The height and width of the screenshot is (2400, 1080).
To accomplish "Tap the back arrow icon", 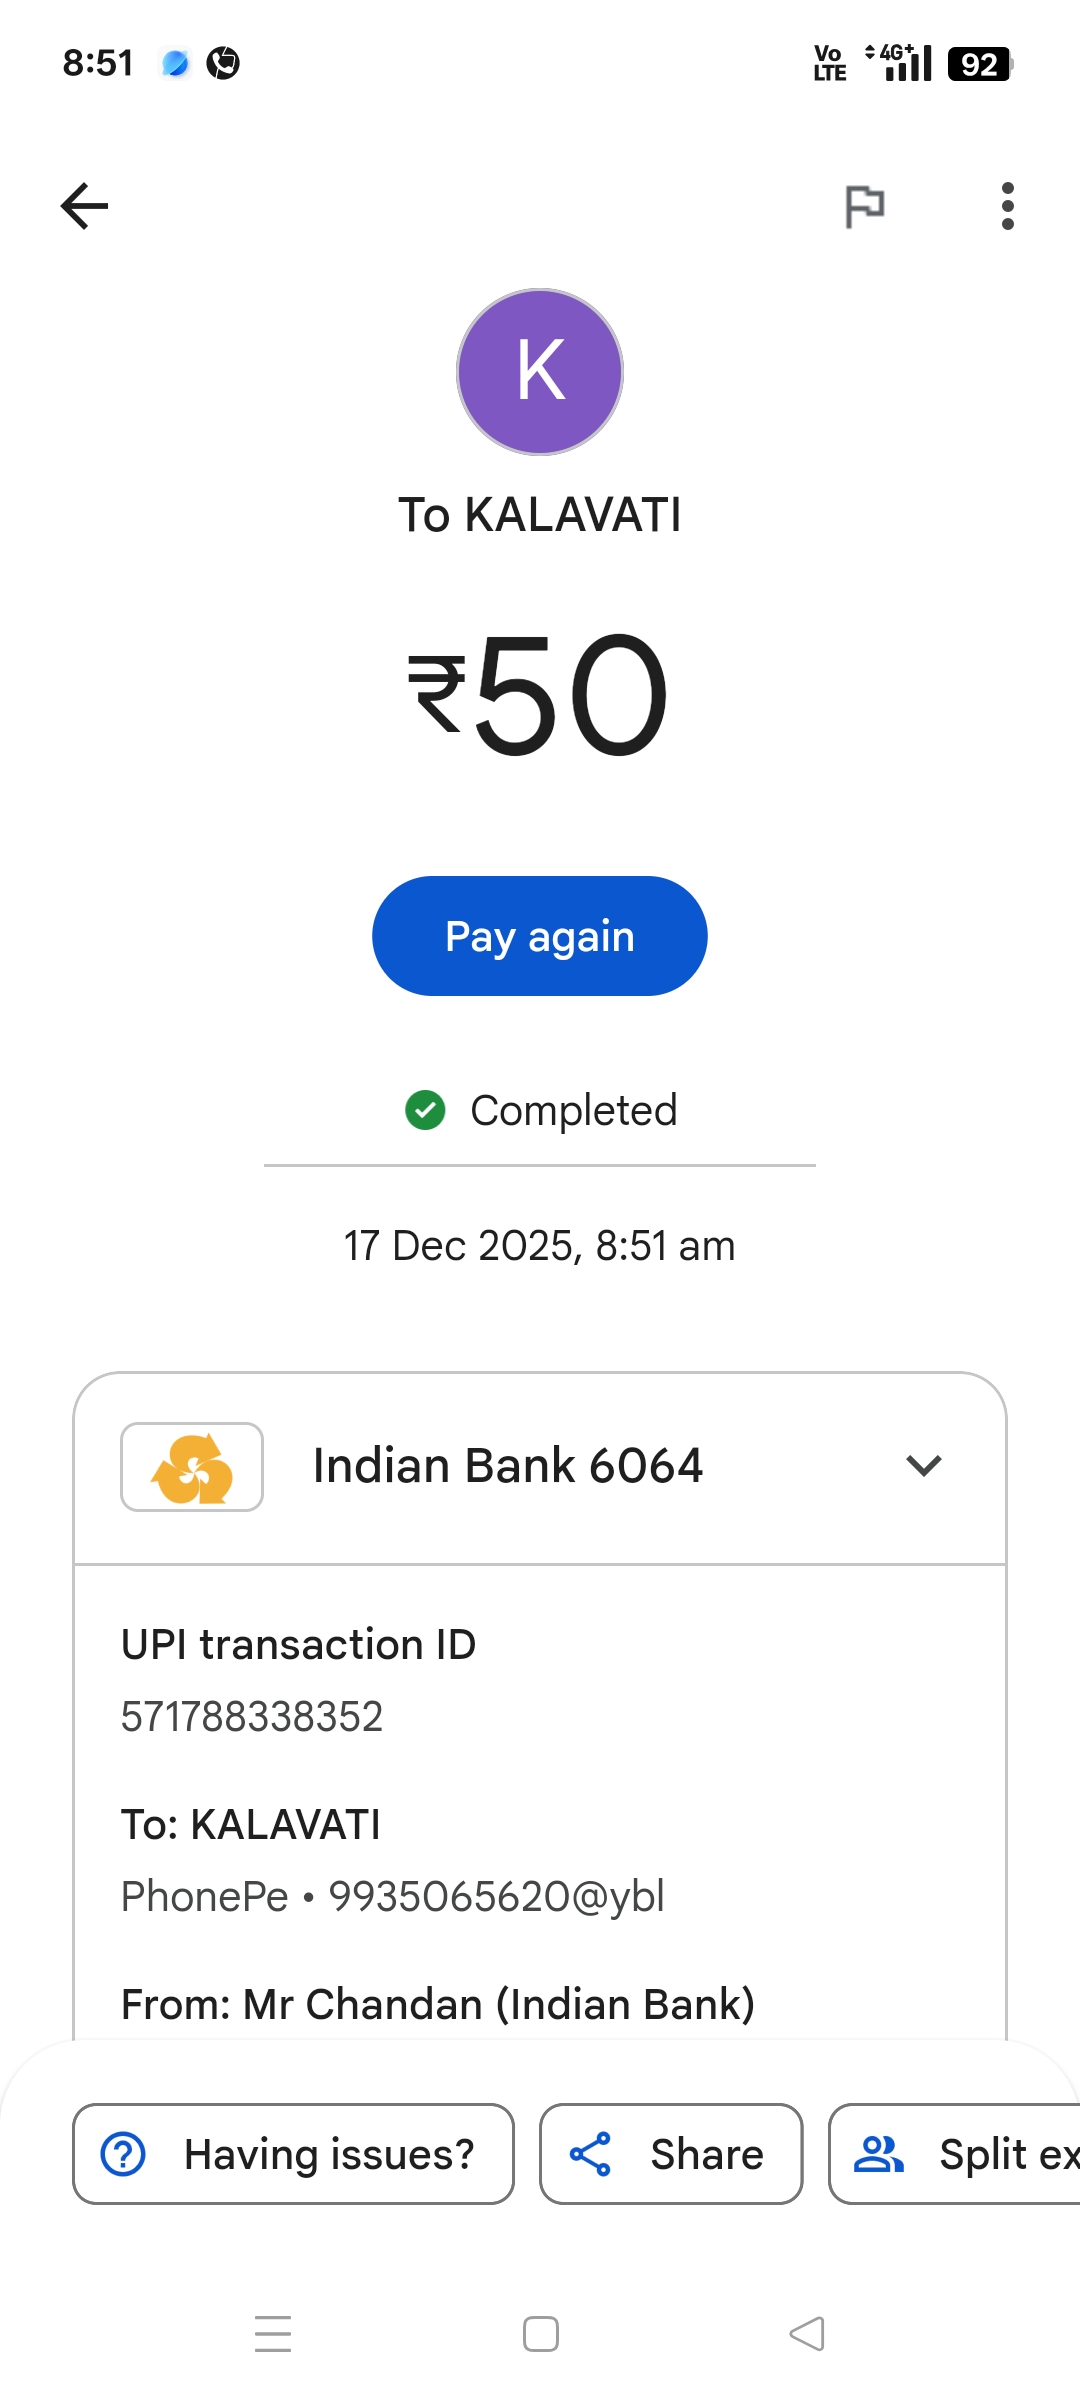I will coord(85,206).
